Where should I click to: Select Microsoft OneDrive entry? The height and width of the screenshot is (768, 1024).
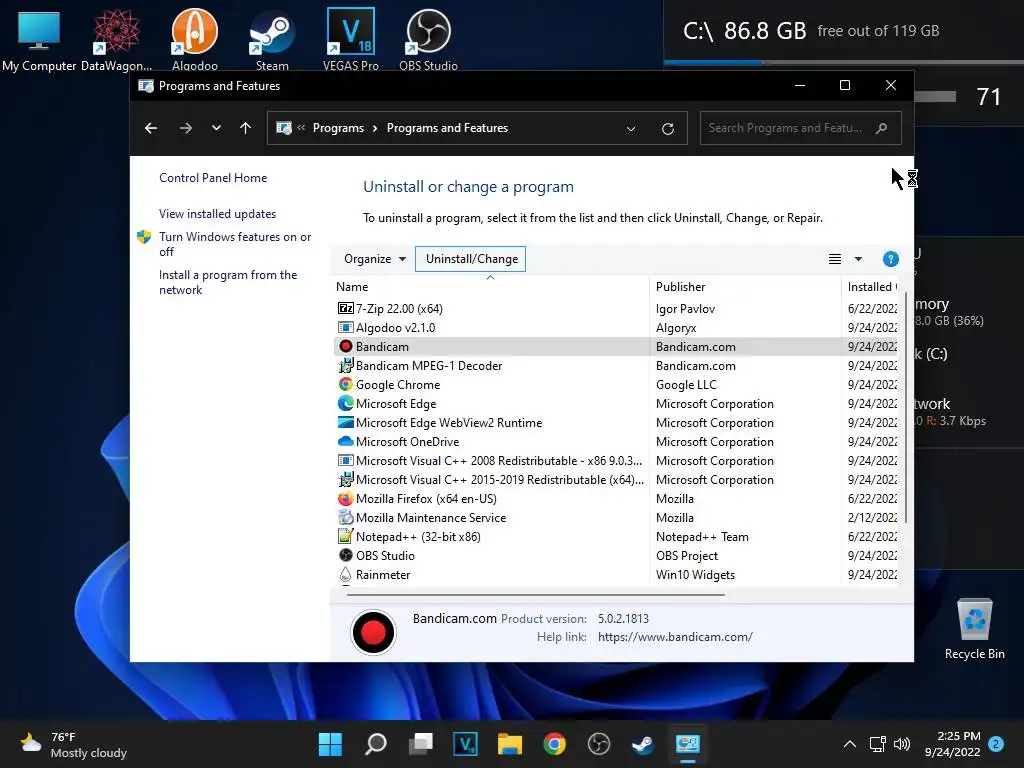[x=616, y=441]
